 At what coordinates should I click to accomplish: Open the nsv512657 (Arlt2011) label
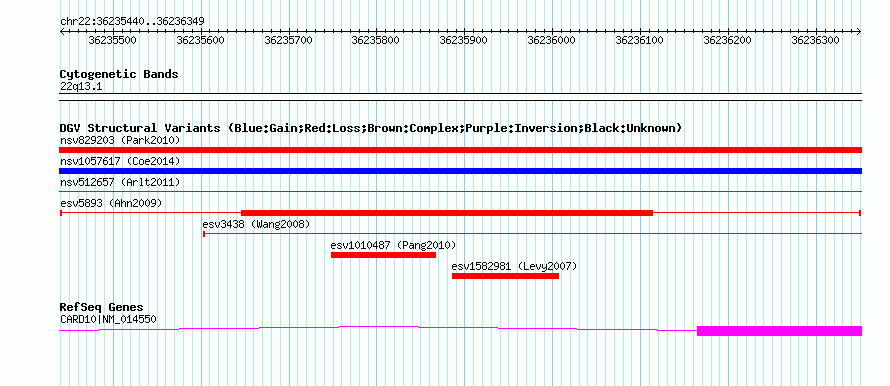[x=120, y=182]
